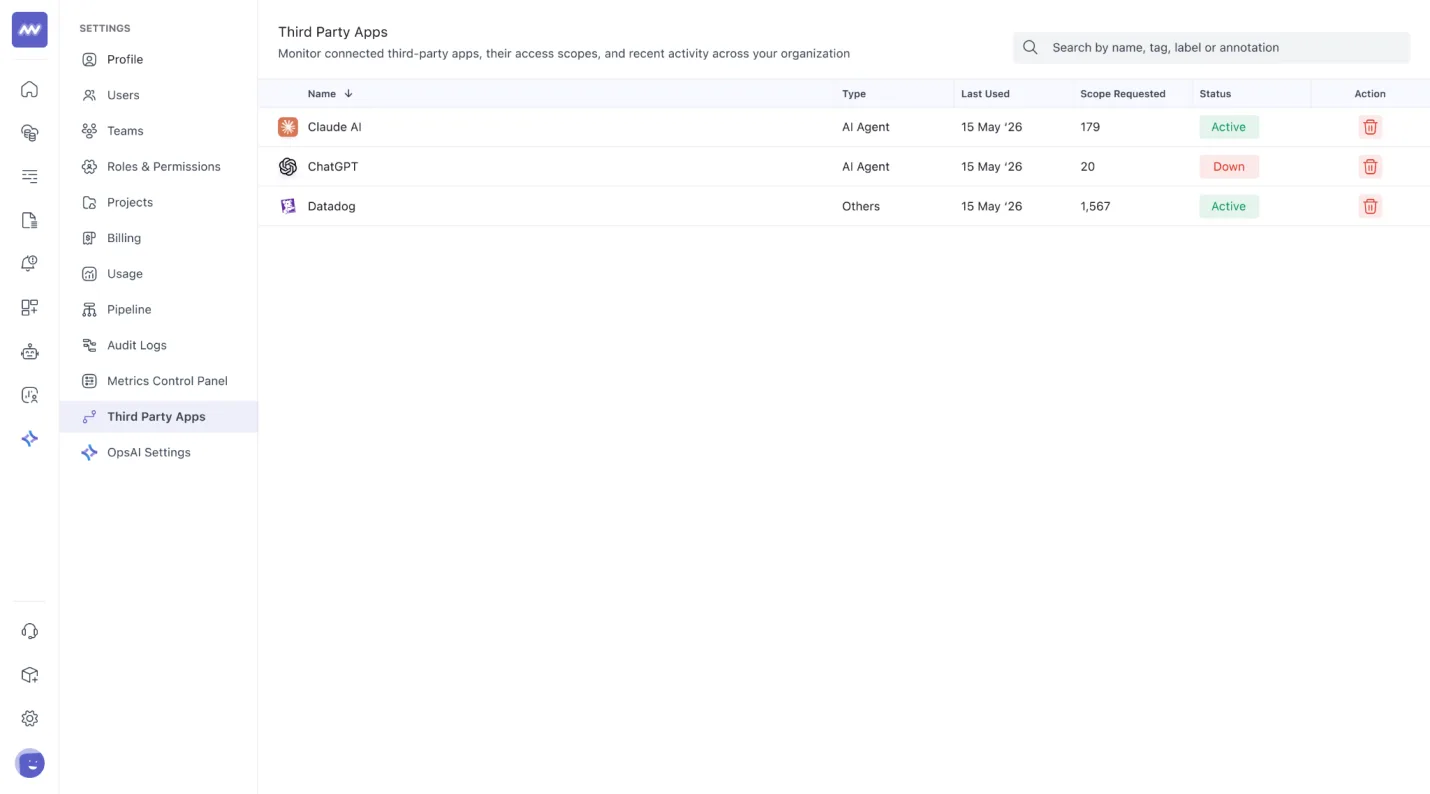Click the search magnifier icon
Image resolution: width=1430 pixels, height=794 pixels.
pyautogui.click(x=1030, y=47)
